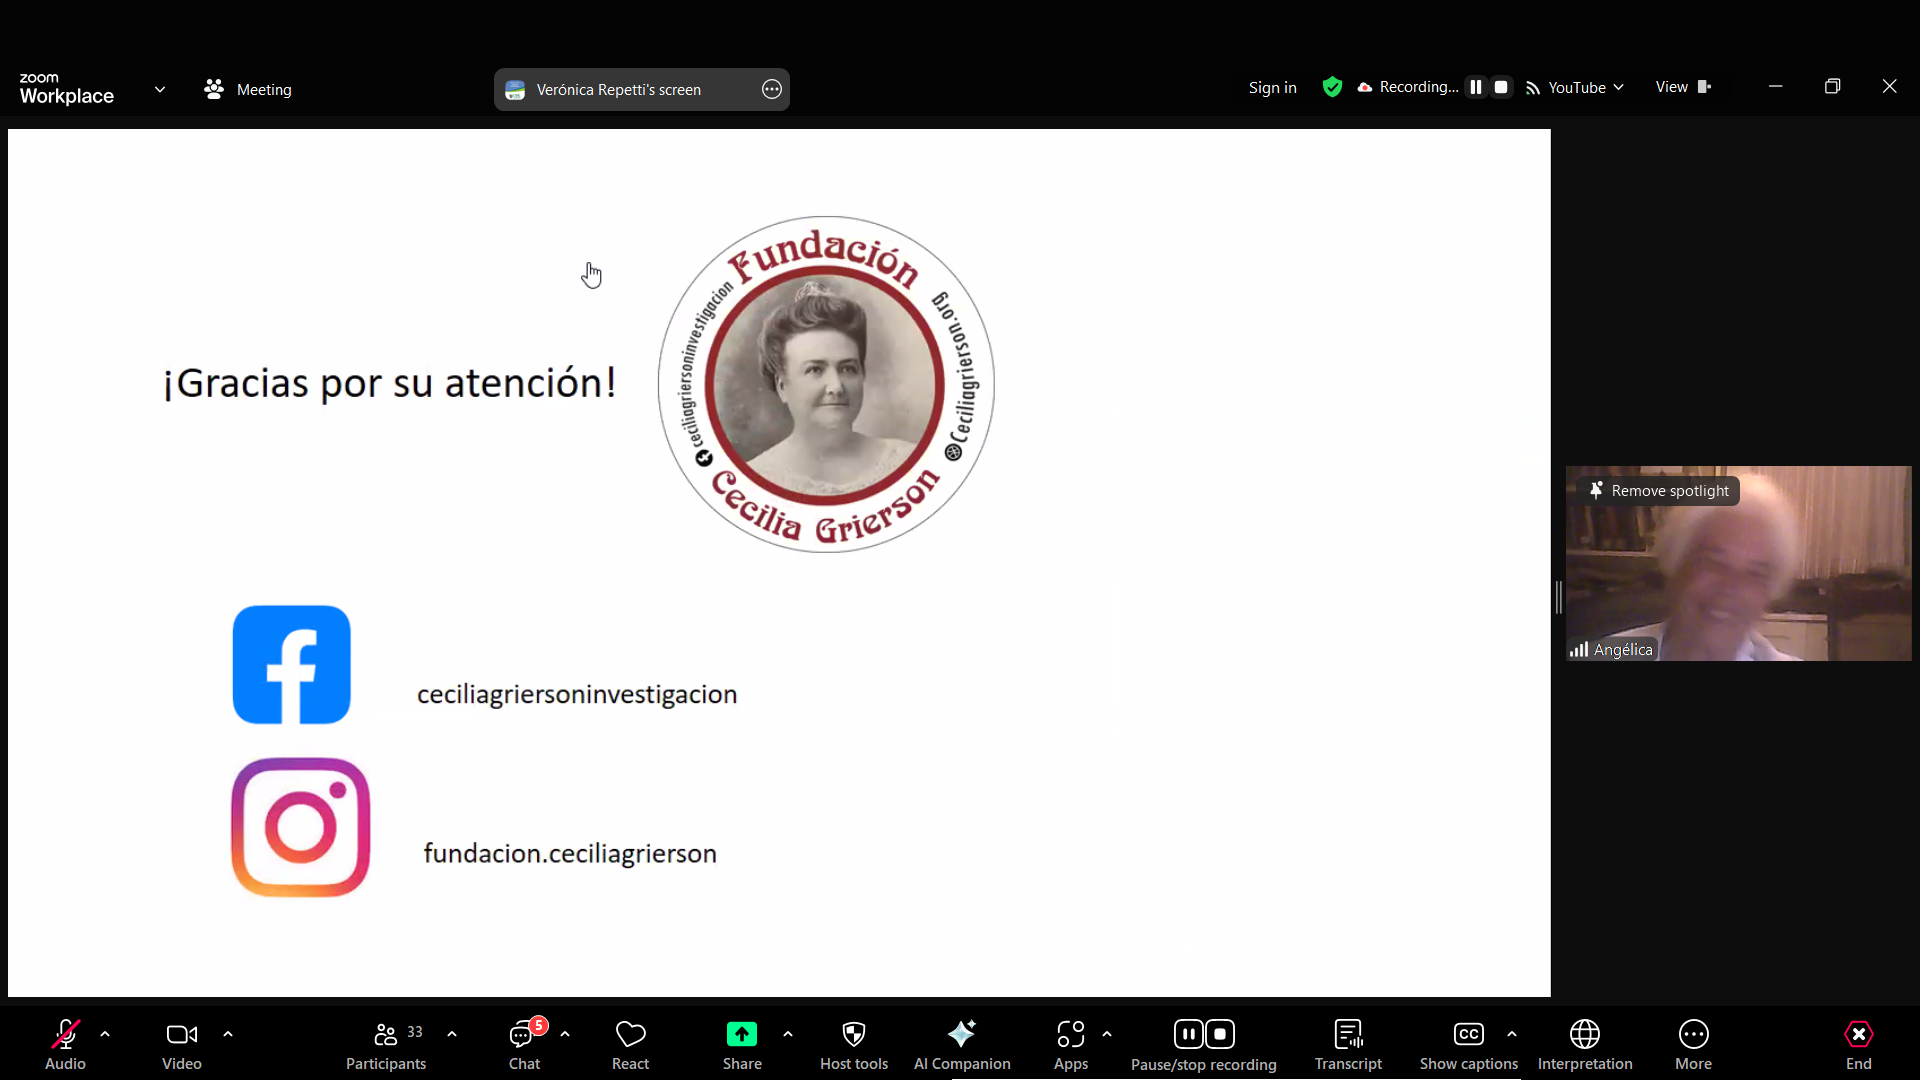Toggle the Video camera button

181,1043
